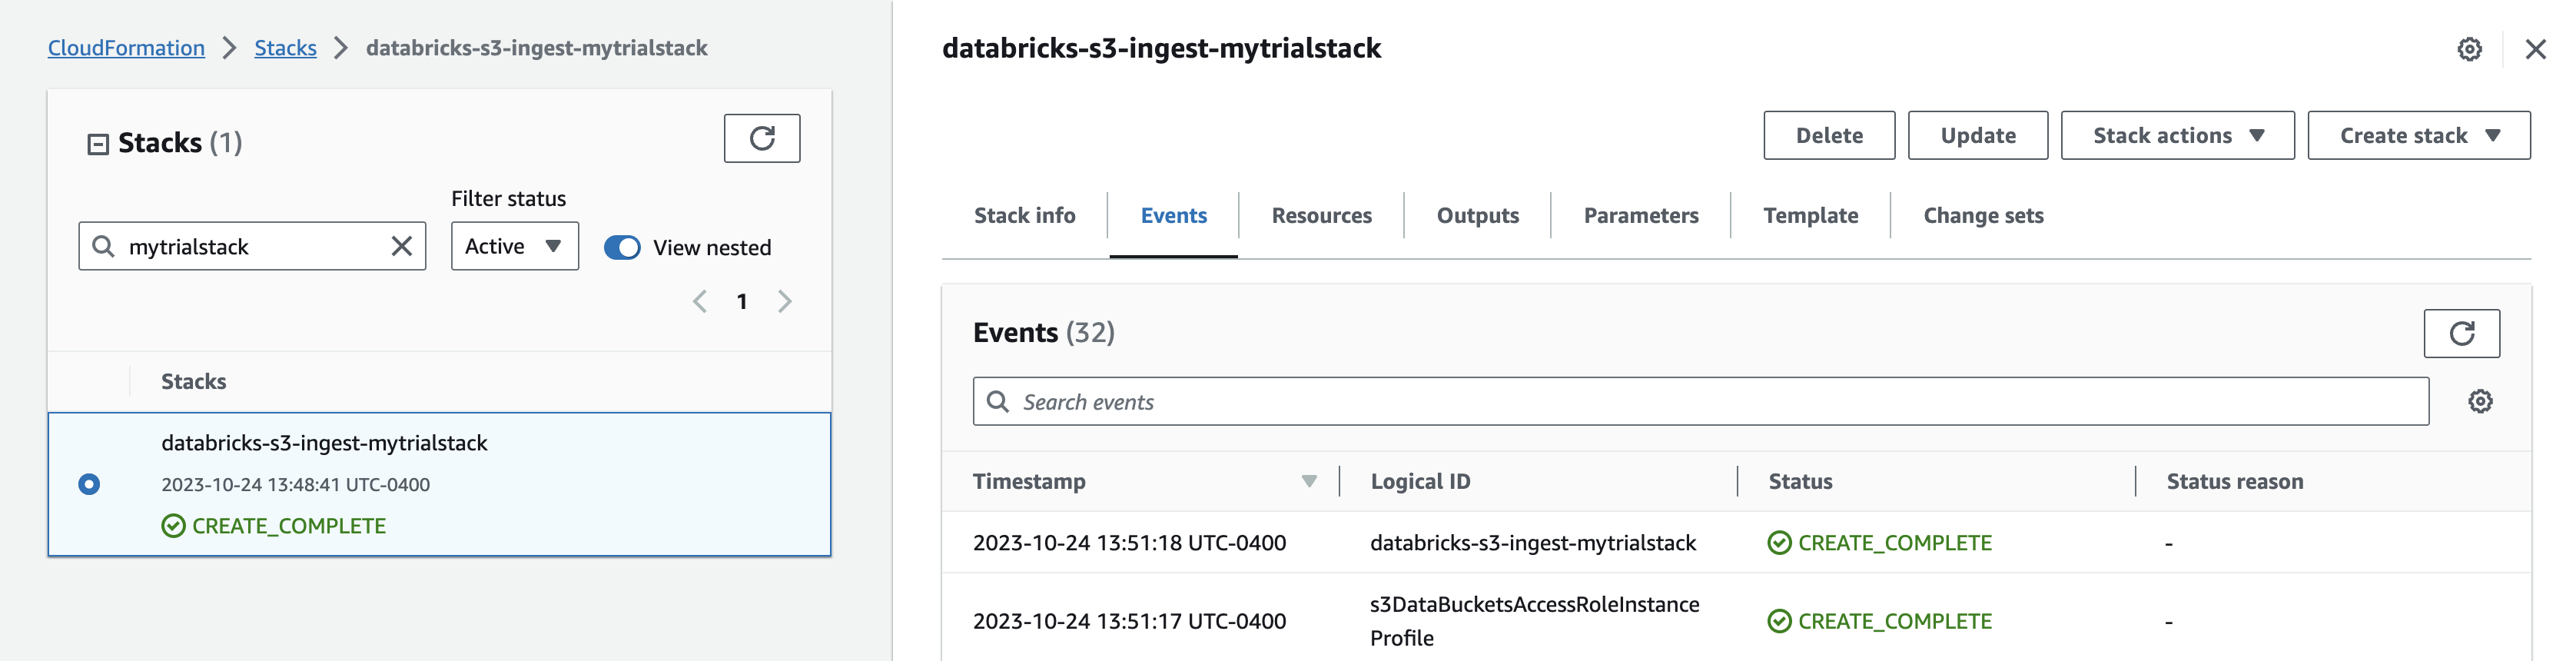Collapse the Stacks panel
Screen dimensions: 2576x661
(98, 144)
